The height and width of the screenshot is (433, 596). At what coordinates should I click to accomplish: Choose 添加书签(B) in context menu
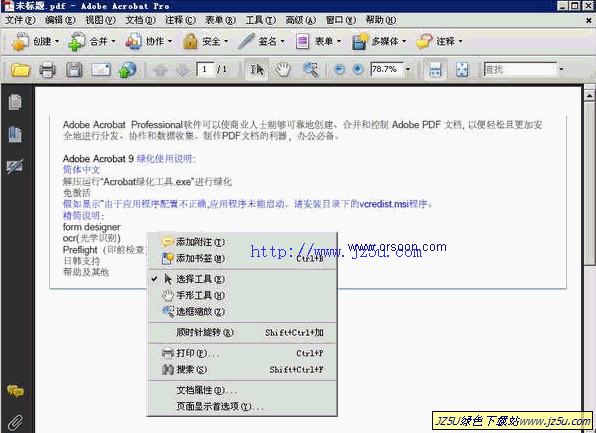tap(242, 259)
